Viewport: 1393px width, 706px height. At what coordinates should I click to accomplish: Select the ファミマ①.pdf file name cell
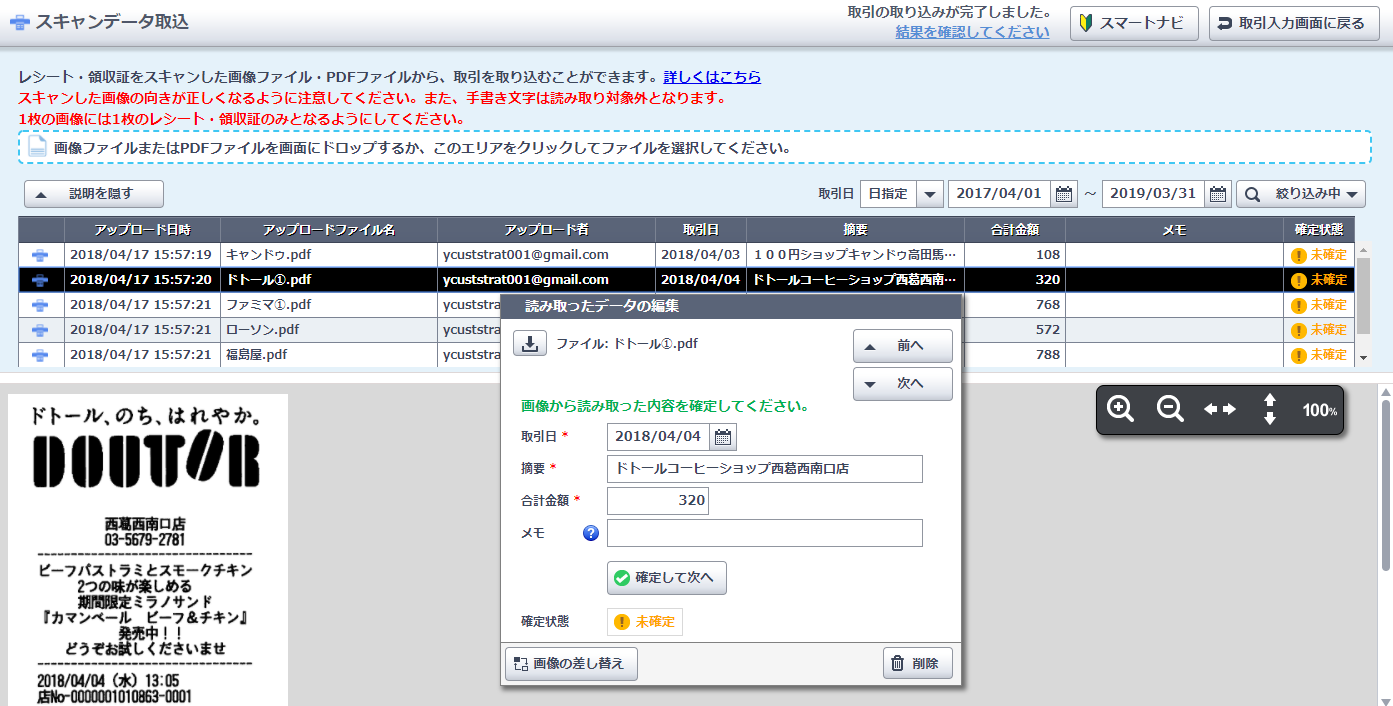coord(328,305)
